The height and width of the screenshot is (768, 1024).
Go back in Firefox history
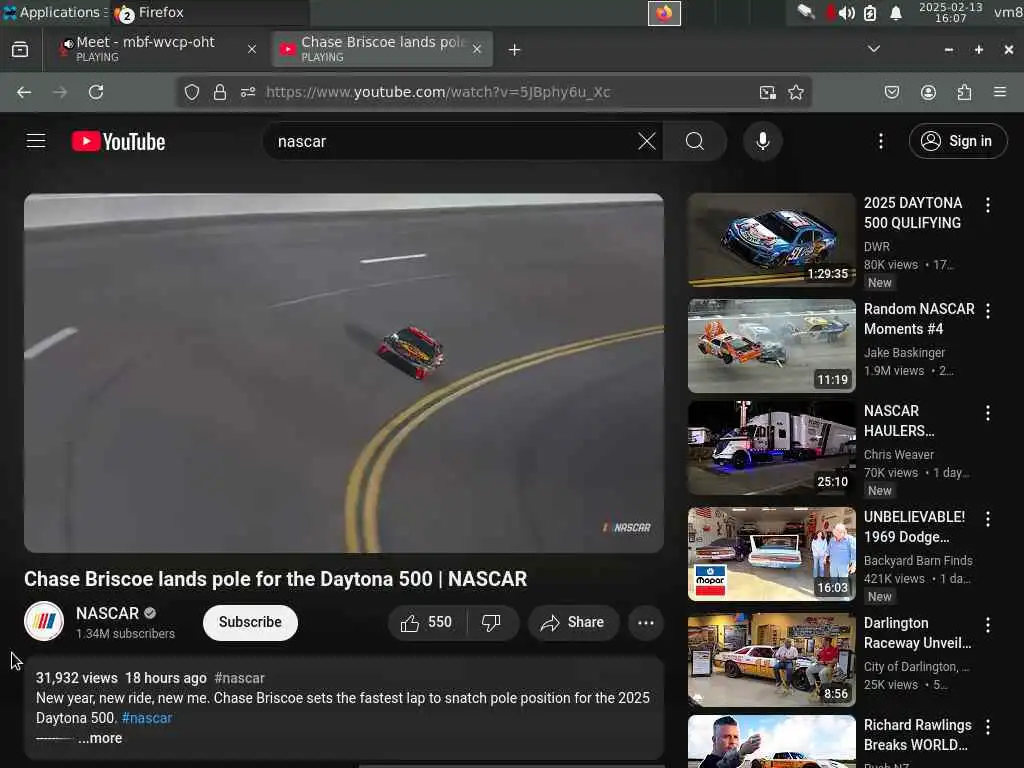point(24,92)
